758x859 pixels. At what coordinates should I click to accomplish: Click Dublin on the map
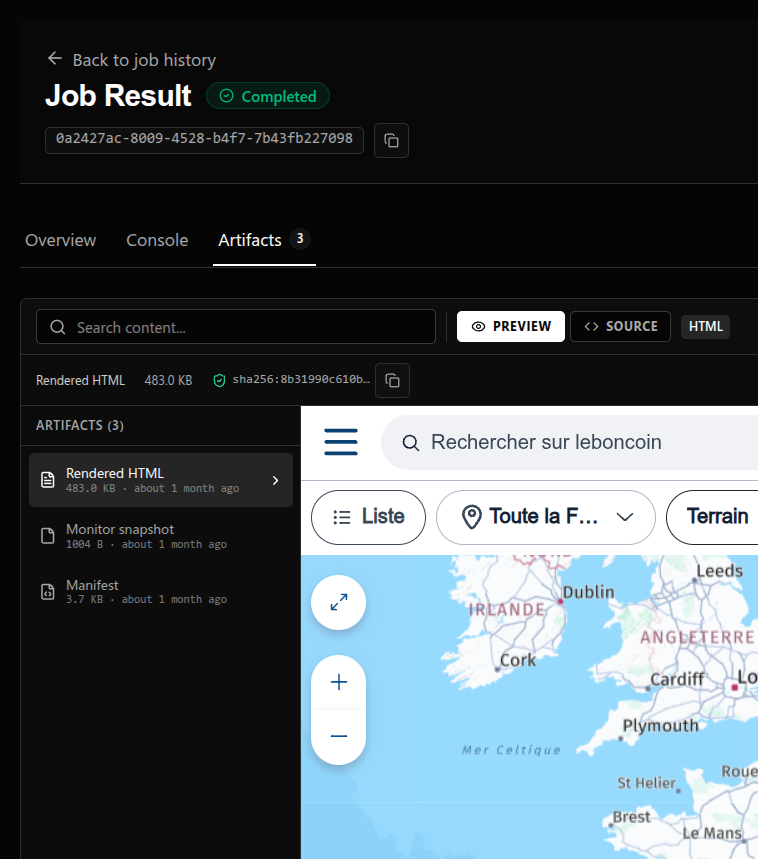(588, 592)
